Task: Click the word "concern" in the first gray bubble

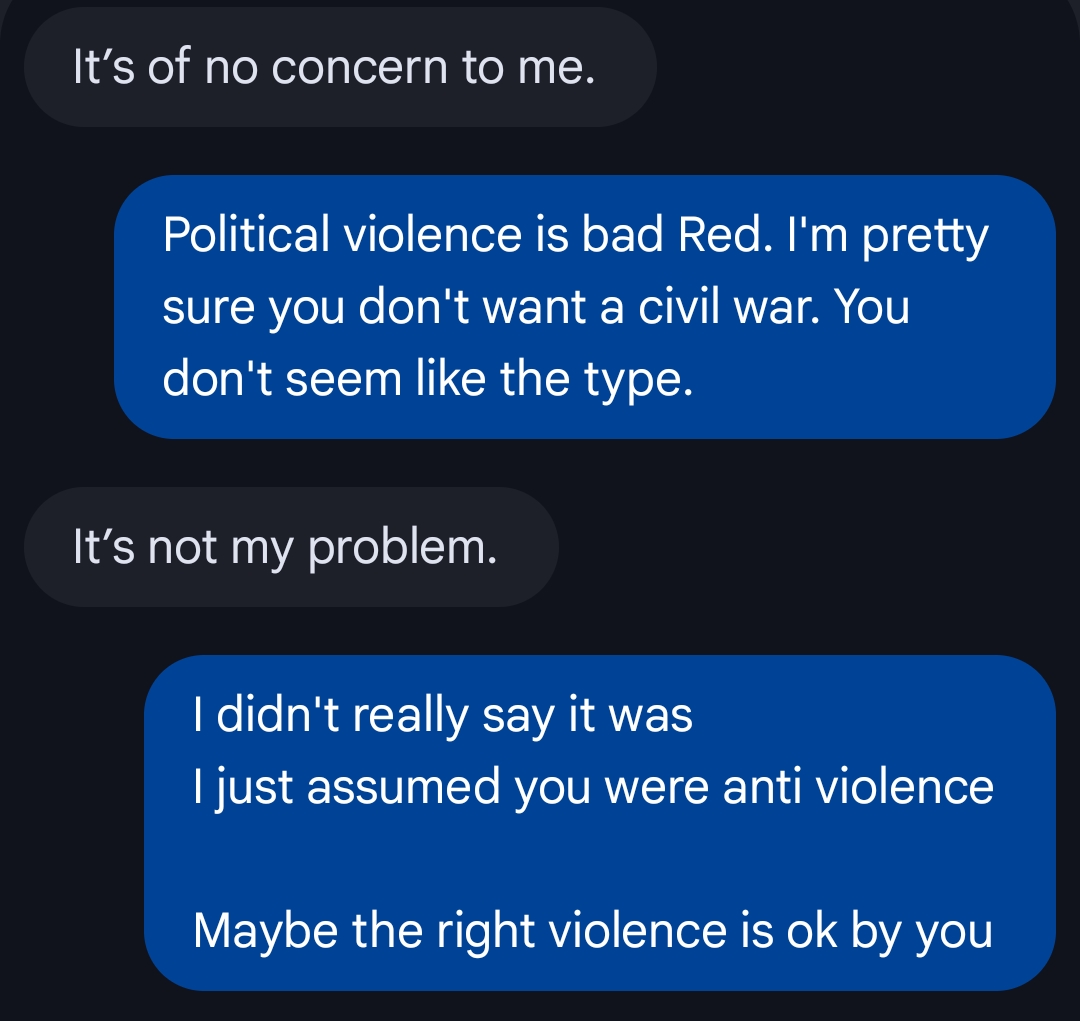Action: pos(360,68)
